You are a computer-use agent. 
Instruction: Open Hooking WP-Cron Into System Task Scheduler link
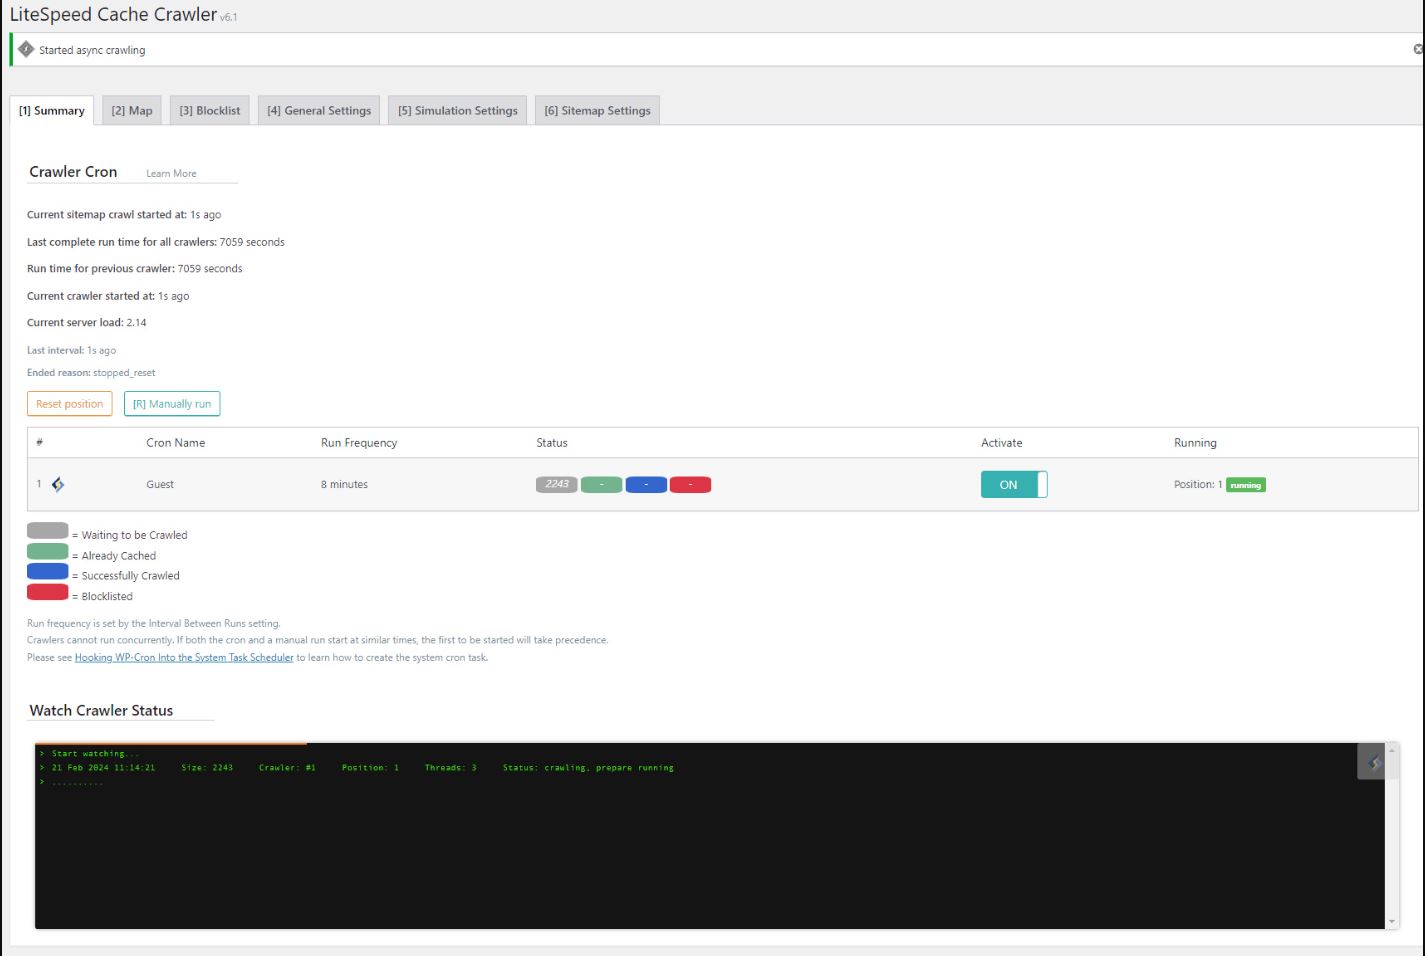coord(184,658)
